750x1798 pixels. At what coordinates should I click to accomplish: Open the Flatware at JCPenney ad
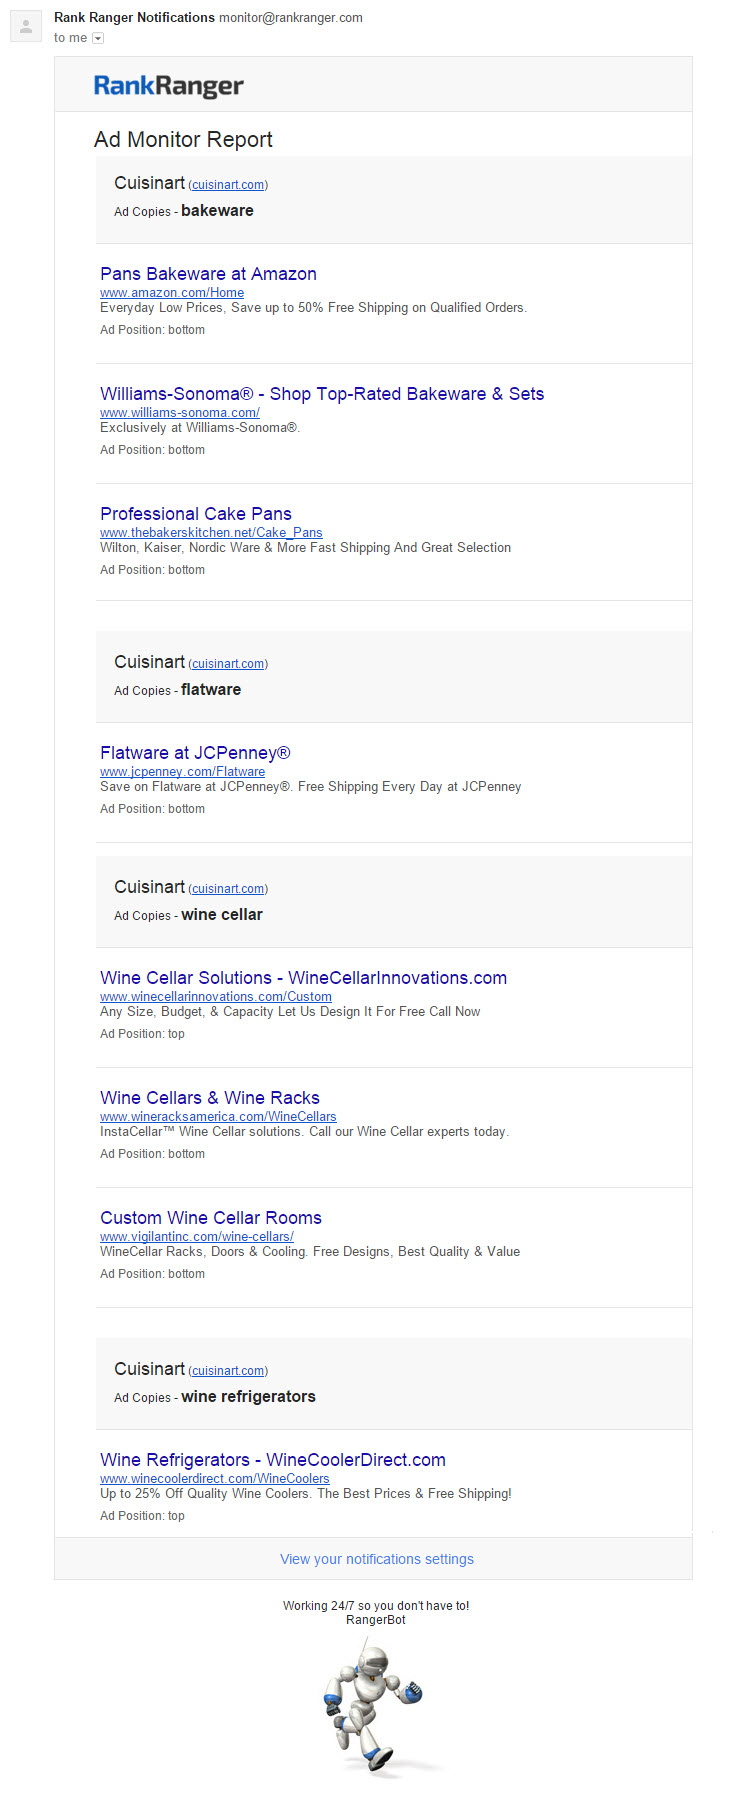click(195, 753)
